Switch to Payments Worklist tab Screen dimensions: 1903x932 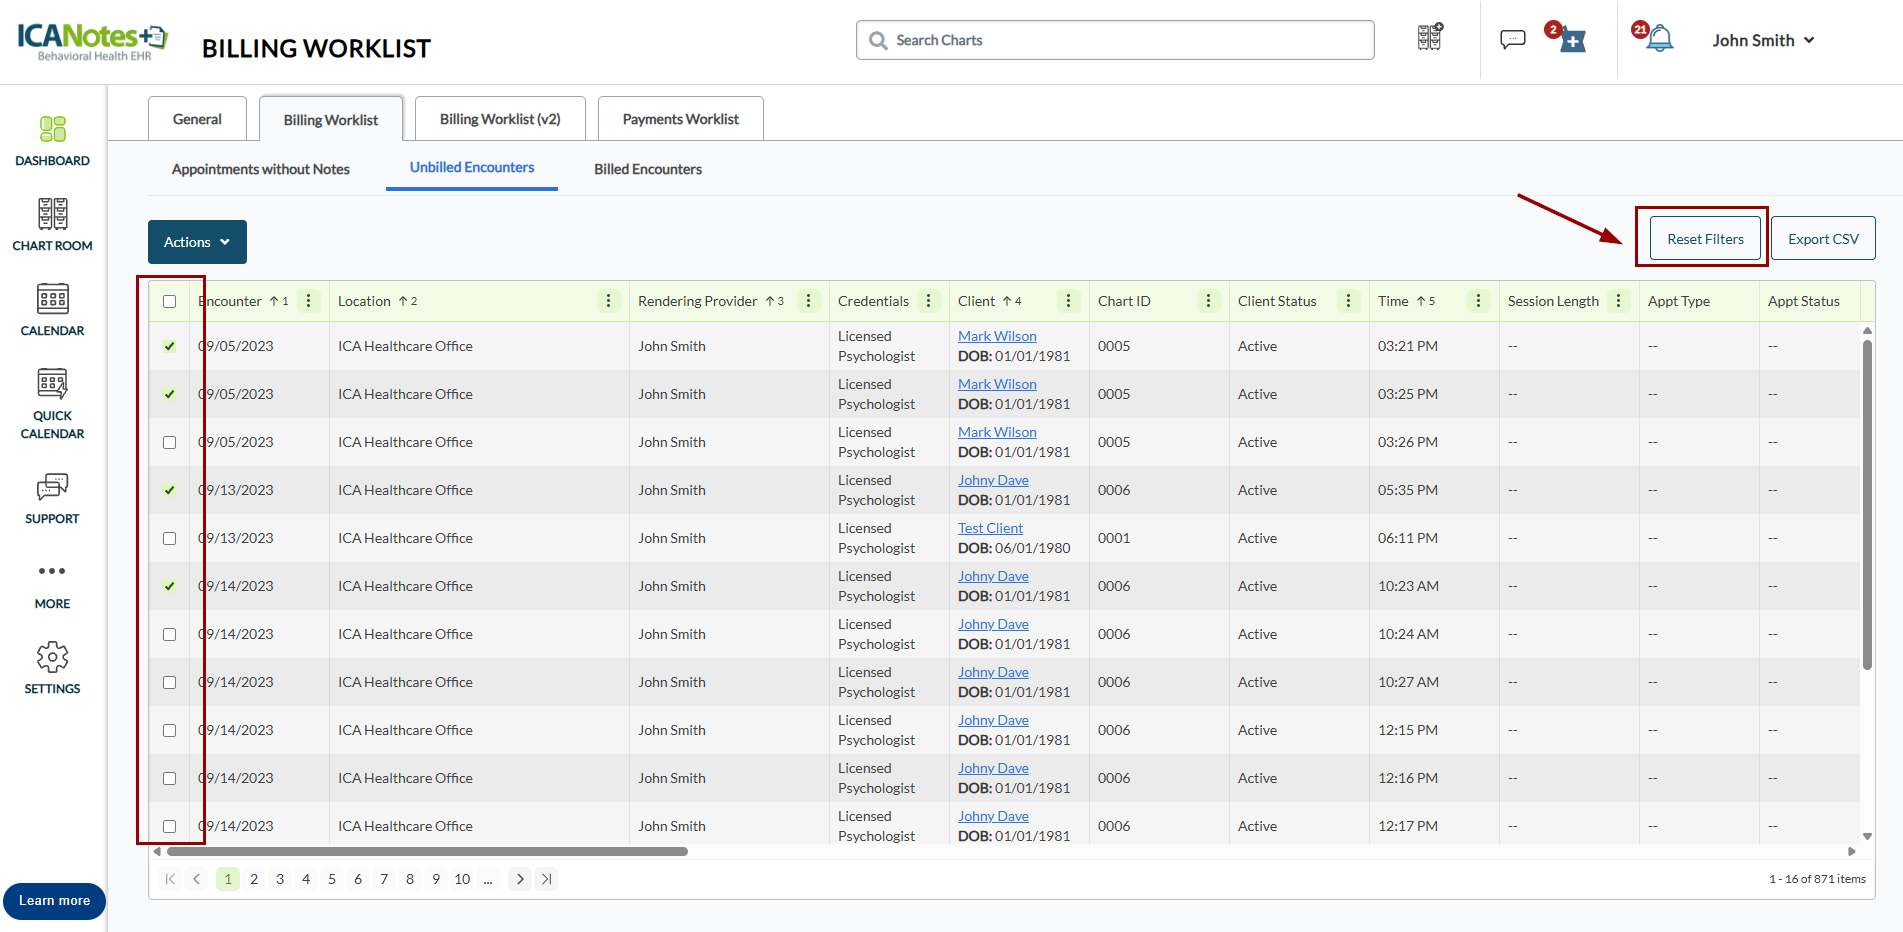(680, 119)
